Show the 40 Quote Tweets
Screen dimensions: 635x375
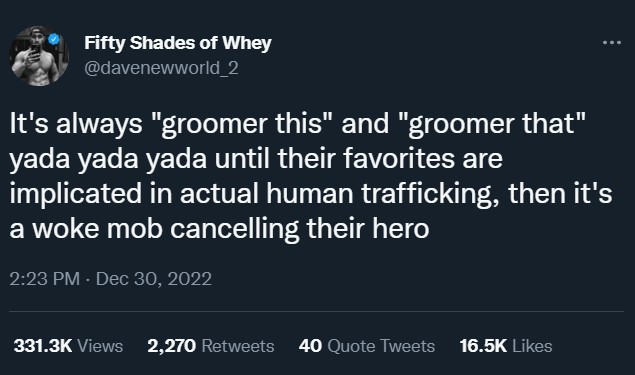pos(367,346)
